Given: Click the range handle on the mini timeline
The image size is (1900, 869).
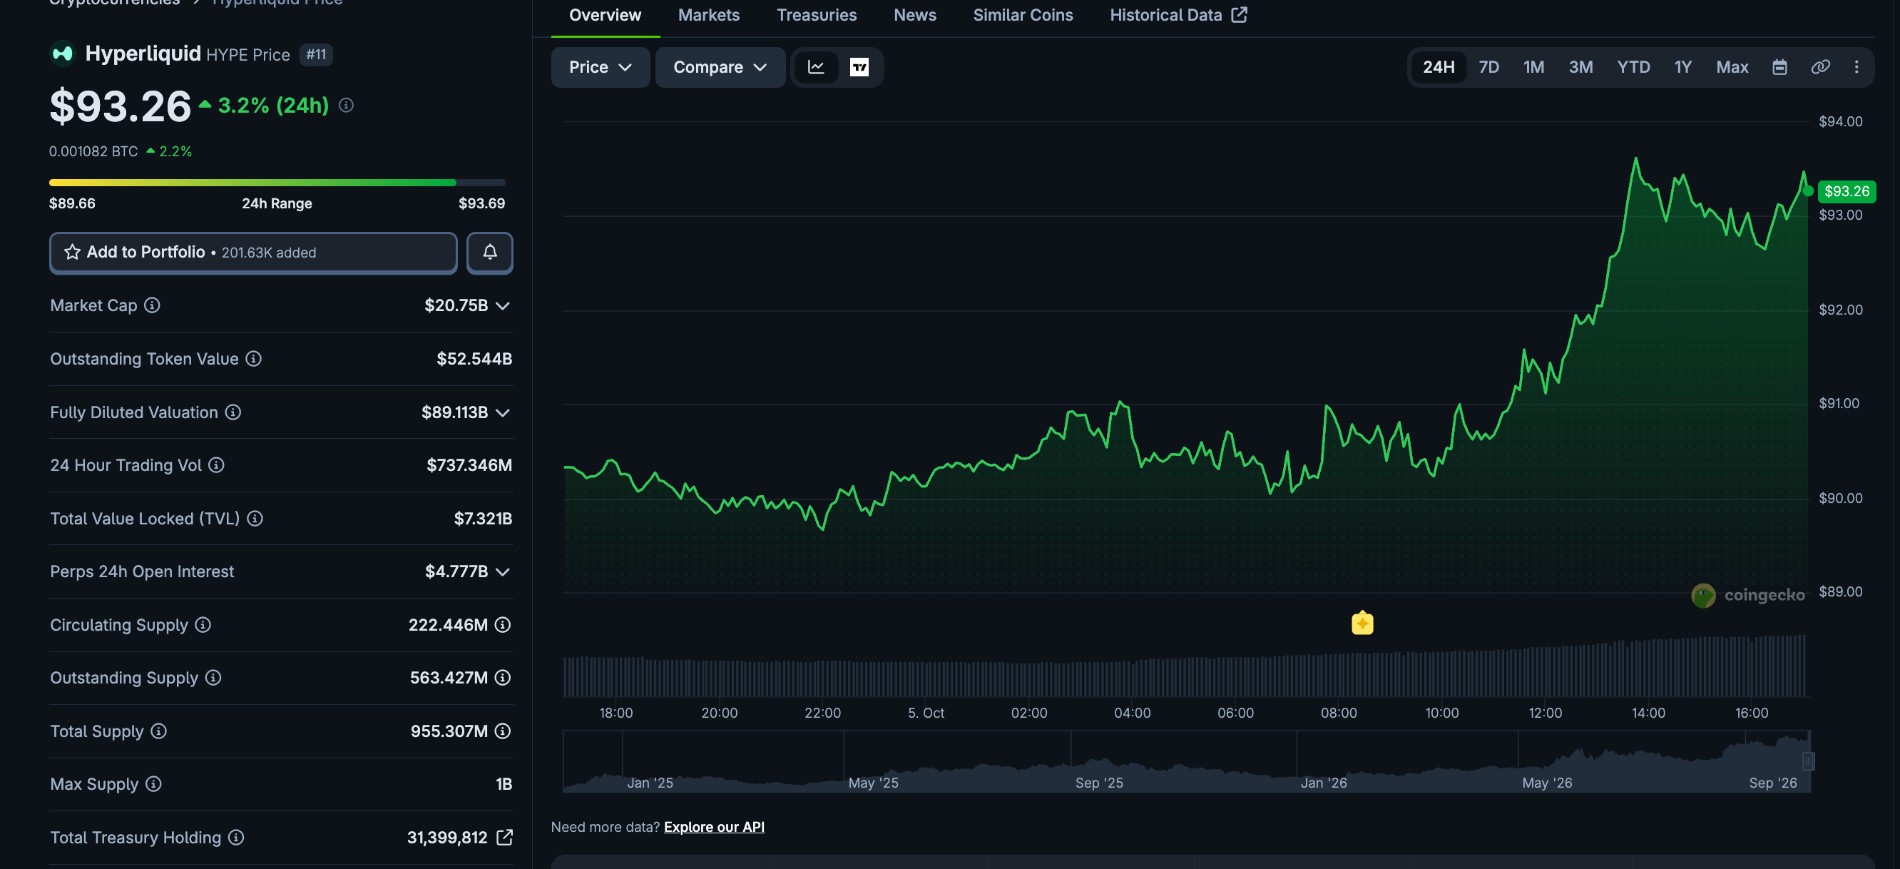Looking at the screenshot, I should tap(1808, 761).
